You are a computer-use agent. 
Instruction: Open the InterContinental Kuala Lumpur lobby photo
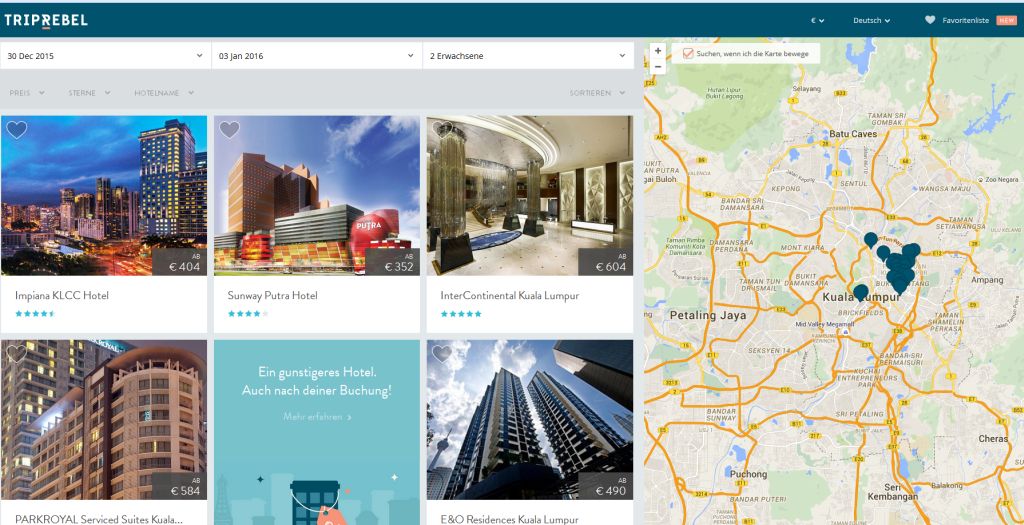pyautogui.click(x=530, y=195)
